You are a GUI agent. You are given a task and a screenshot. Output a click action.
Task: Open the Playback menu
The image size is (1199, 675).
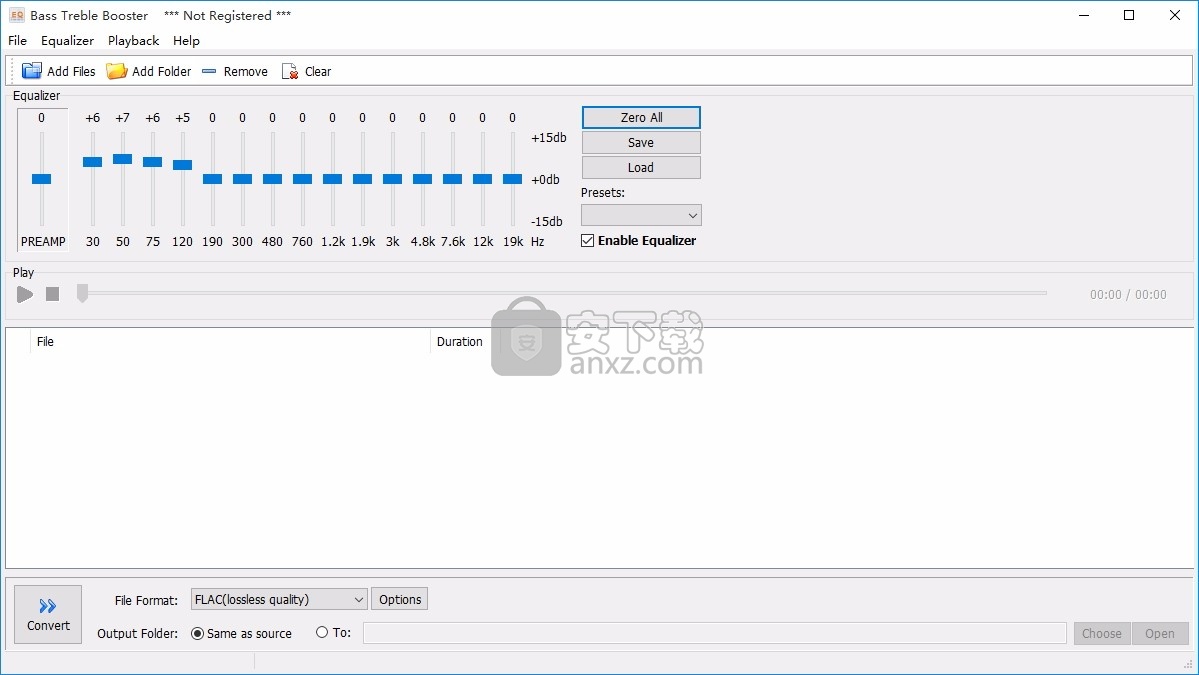tap(133, 41)
